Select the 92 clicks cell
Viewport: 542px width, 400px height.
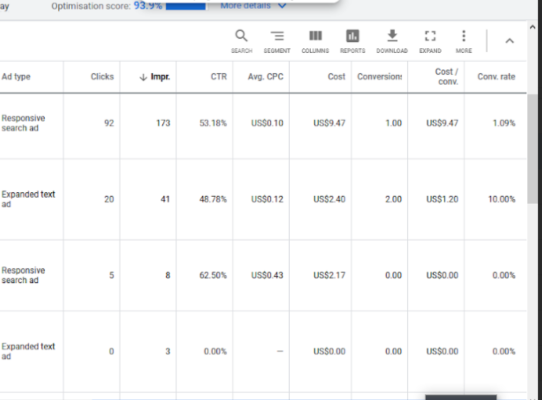109,123
